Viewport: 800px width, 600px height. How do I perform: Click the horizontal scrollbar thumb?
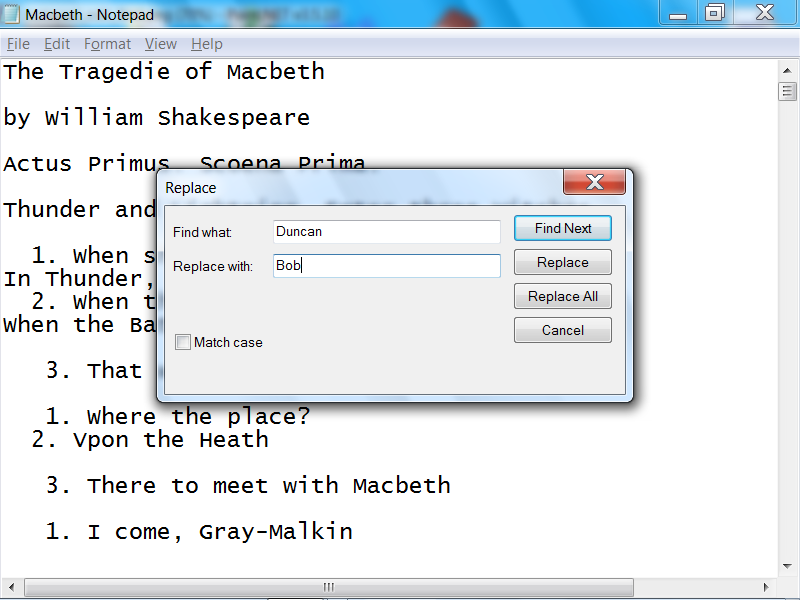[328, 587]
